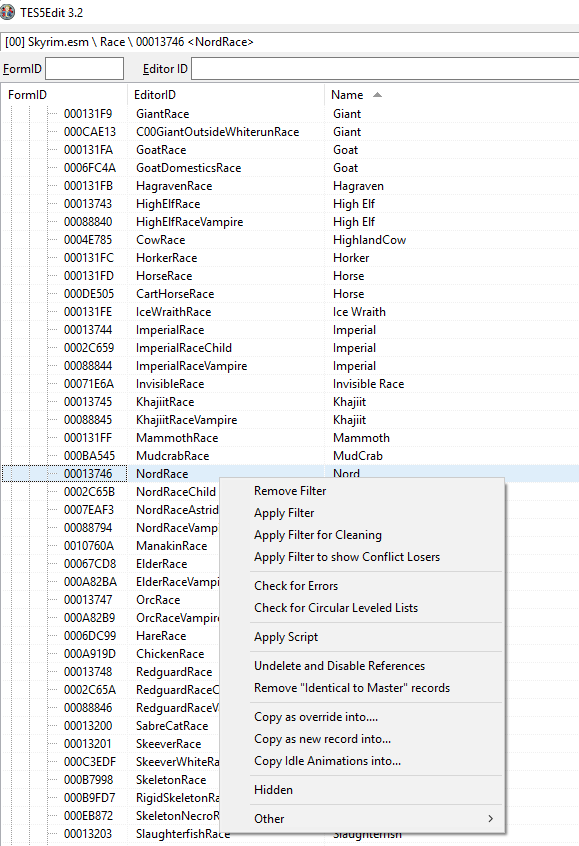Click the Name cell reading HighlandCow
The image size is (579, 846).
(x=369, y=240)
